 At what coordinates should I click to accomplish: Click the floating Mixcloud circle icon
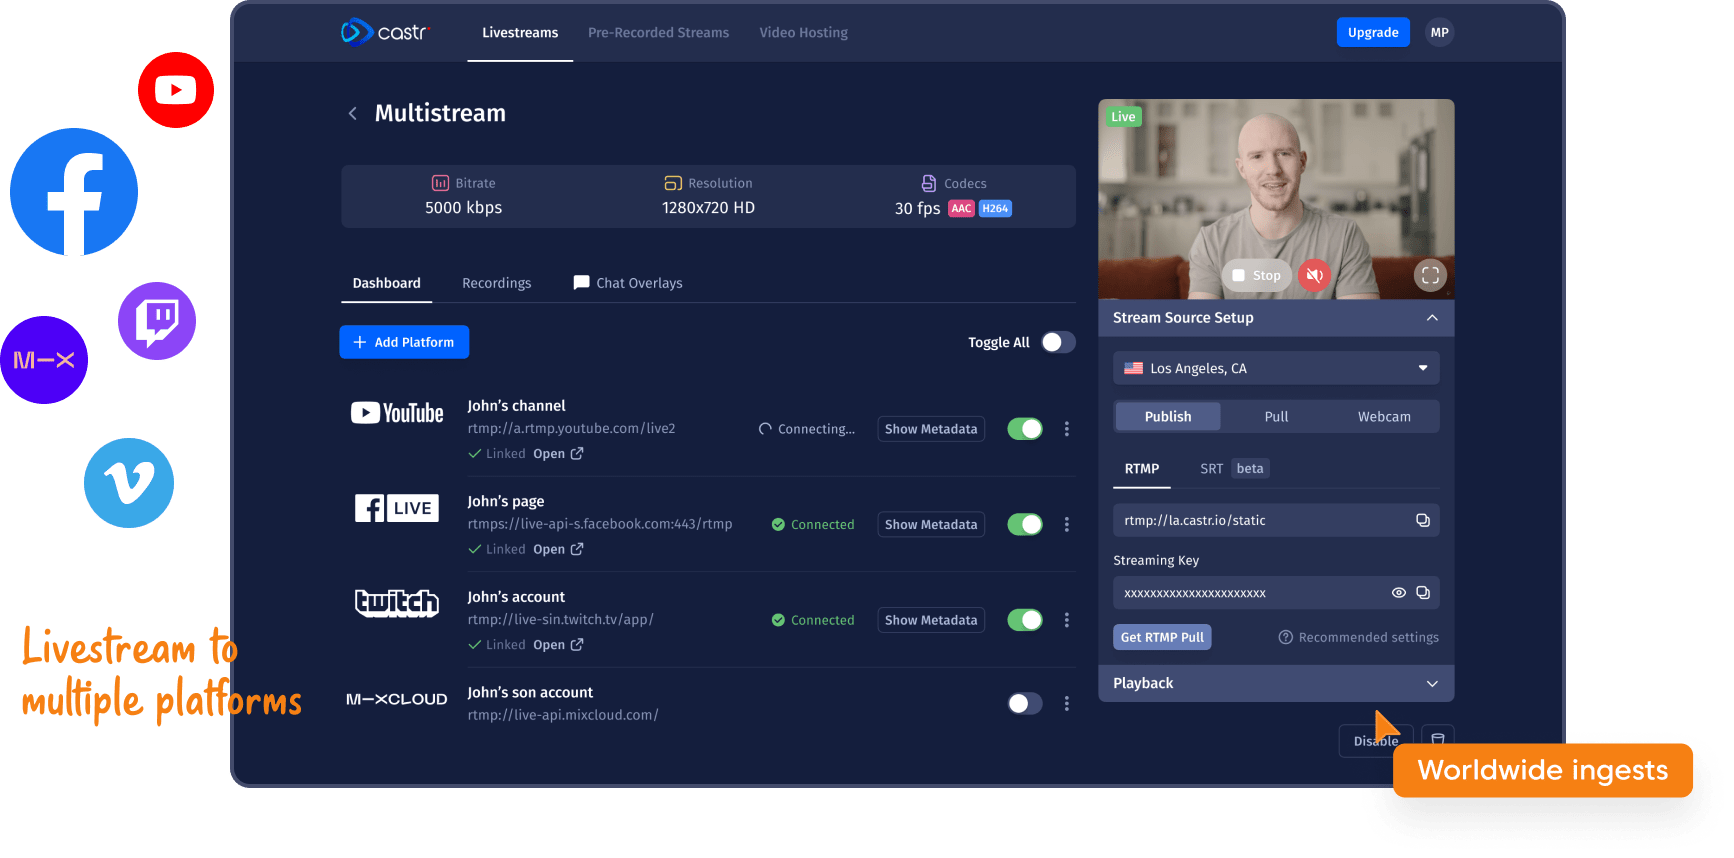pos(43,360)
